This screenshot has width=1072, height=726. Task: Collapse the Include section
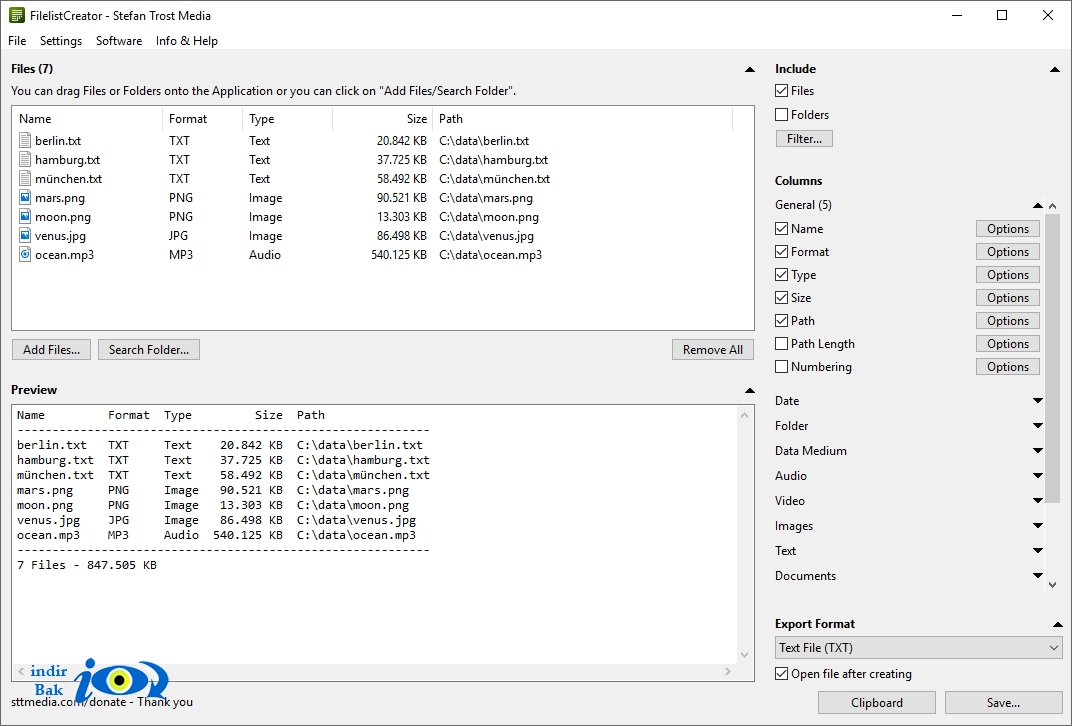click(1054, 69)
